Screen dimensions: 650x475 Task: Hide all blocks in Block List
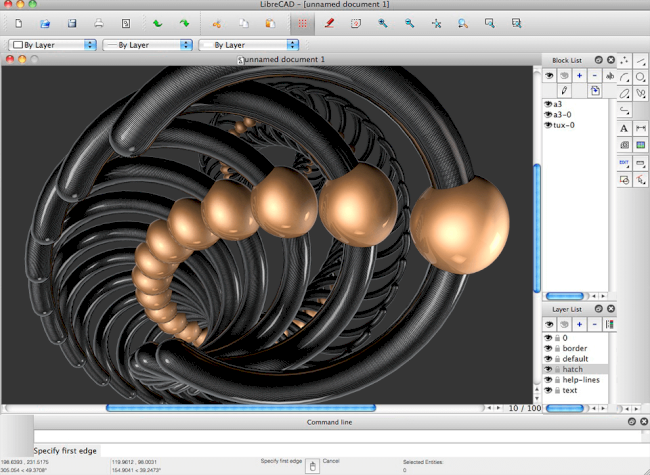tap(564, 76)
